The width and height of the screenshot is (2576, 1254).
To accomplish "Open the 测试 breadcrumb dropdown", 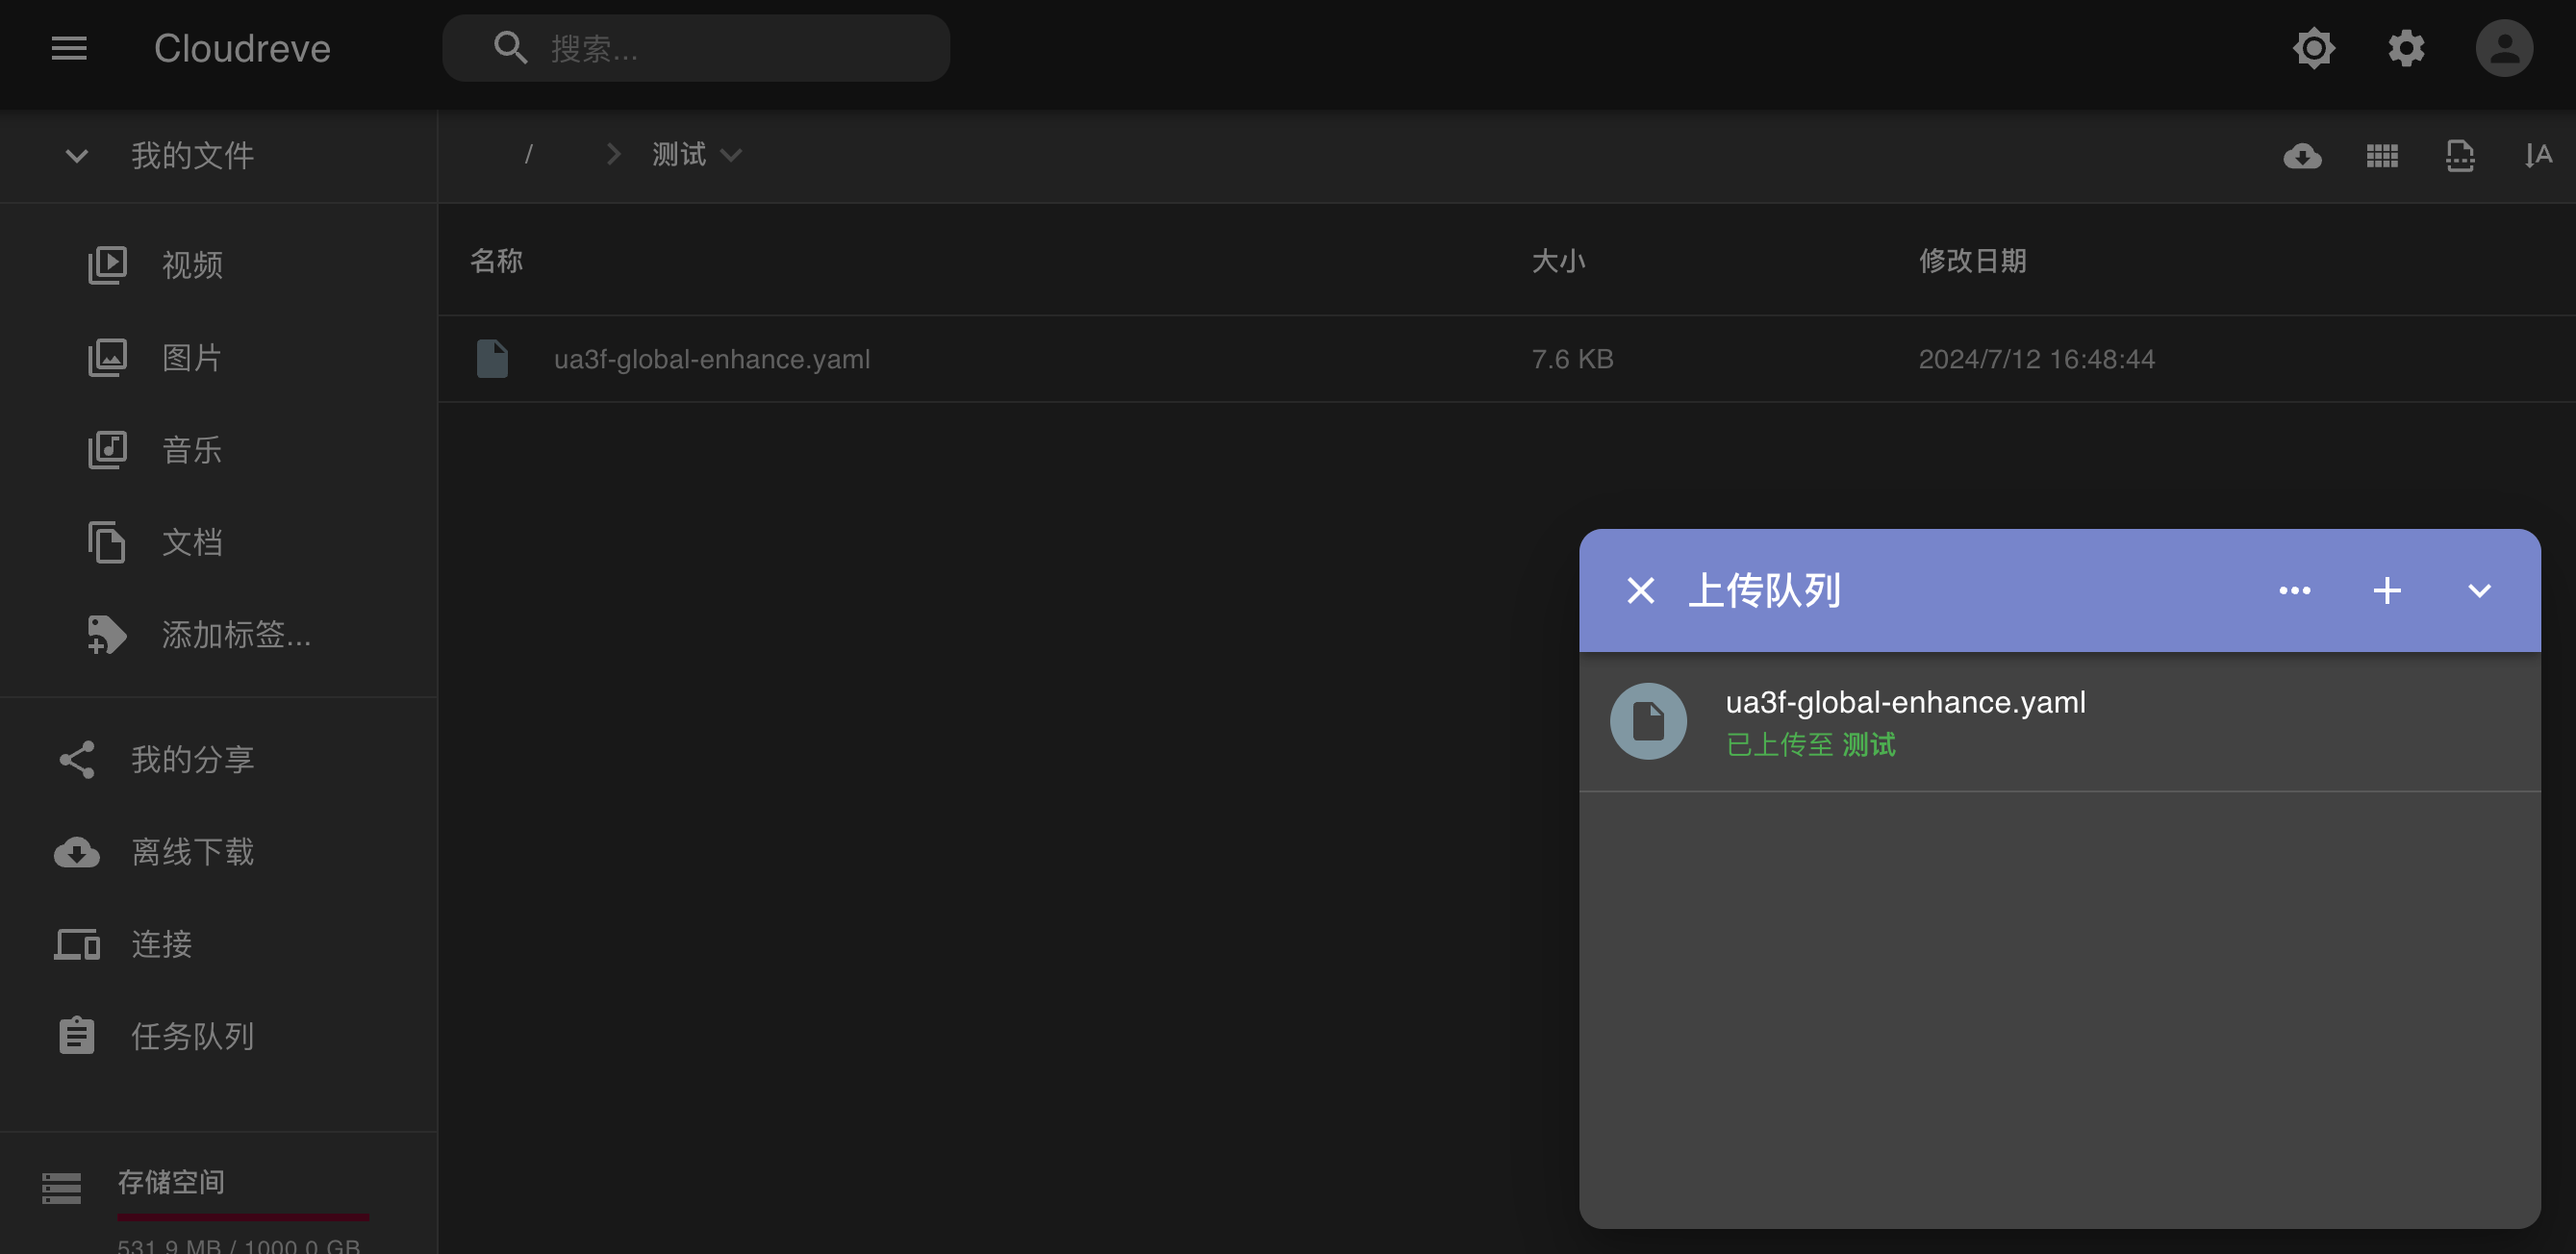I will [733, 155].
